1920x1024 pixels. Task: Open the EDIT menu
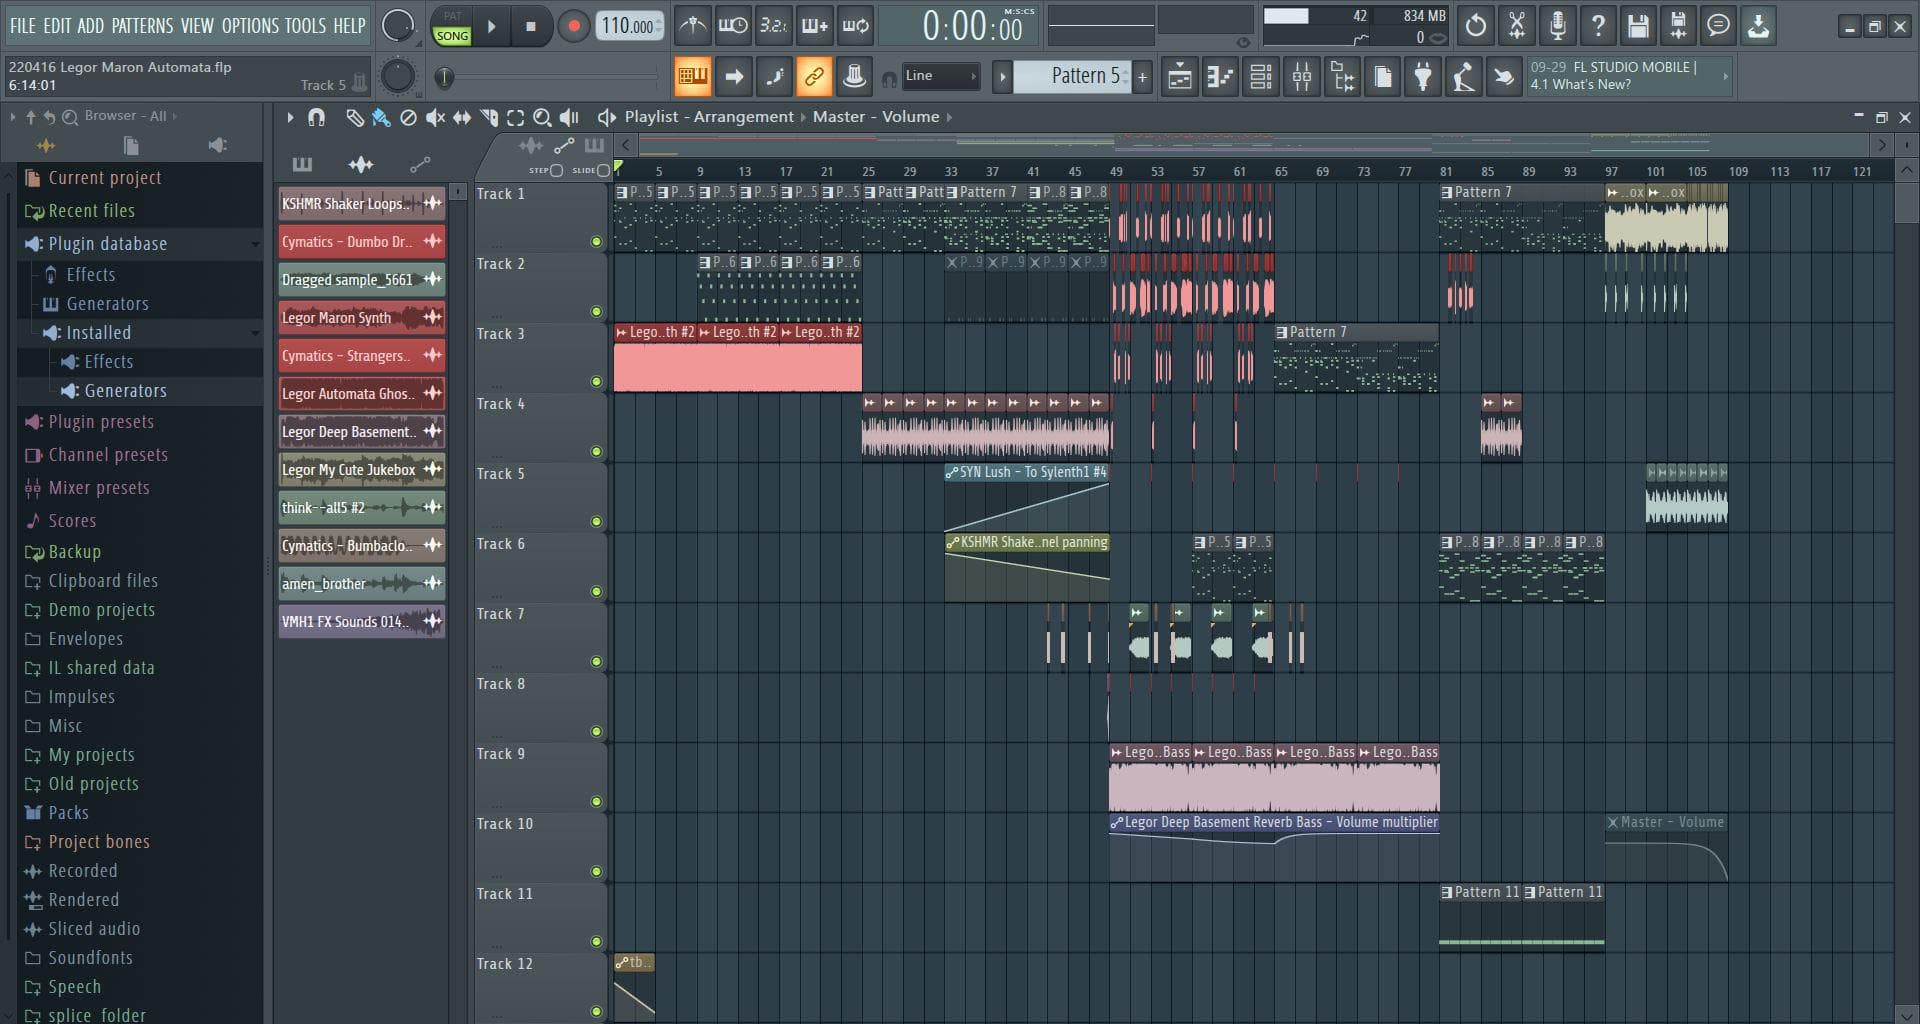[57, 26]
